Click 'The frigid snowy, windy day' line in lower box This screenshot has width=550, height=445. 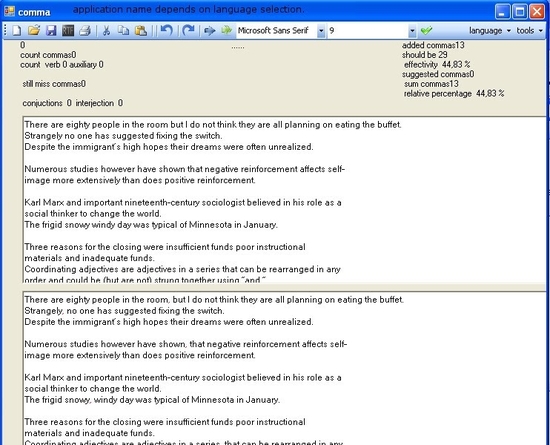point(152,400)
